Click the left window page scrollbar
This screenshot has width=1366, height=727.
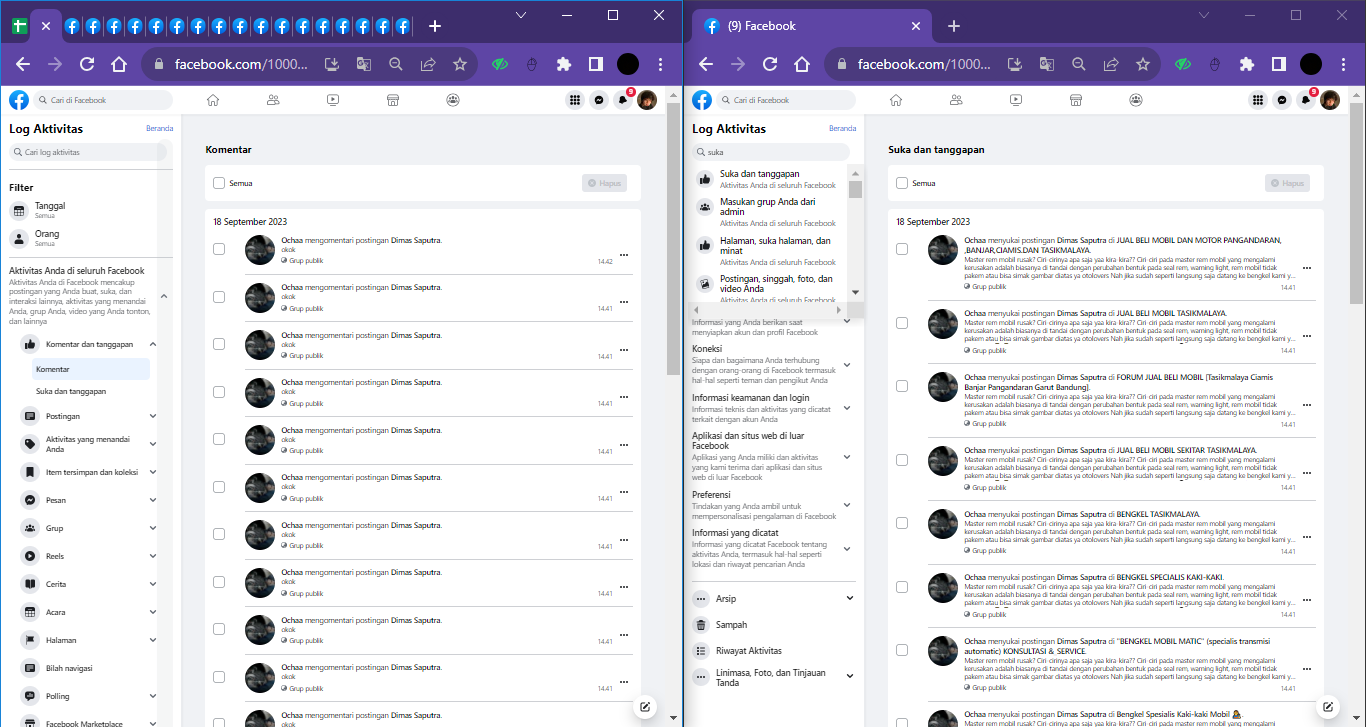point(674,238)
